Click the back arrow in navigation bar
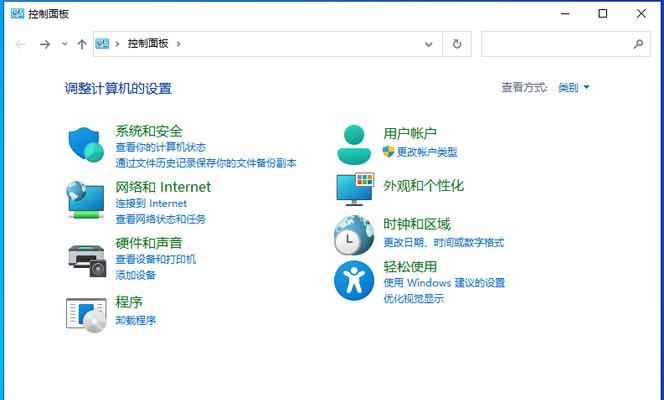This screenshot has width=664, height=400. [20, 44]
